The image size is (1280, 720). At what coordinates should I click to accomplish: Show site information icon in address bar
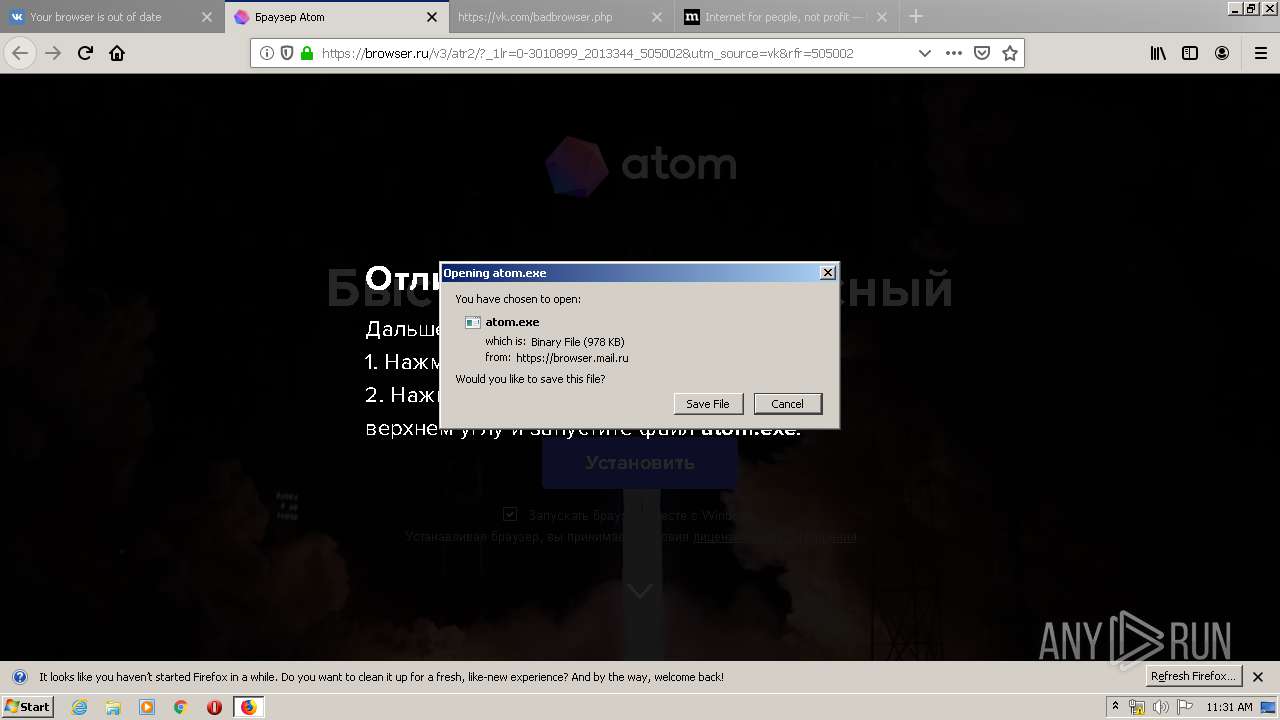click(x=267, y=53)
